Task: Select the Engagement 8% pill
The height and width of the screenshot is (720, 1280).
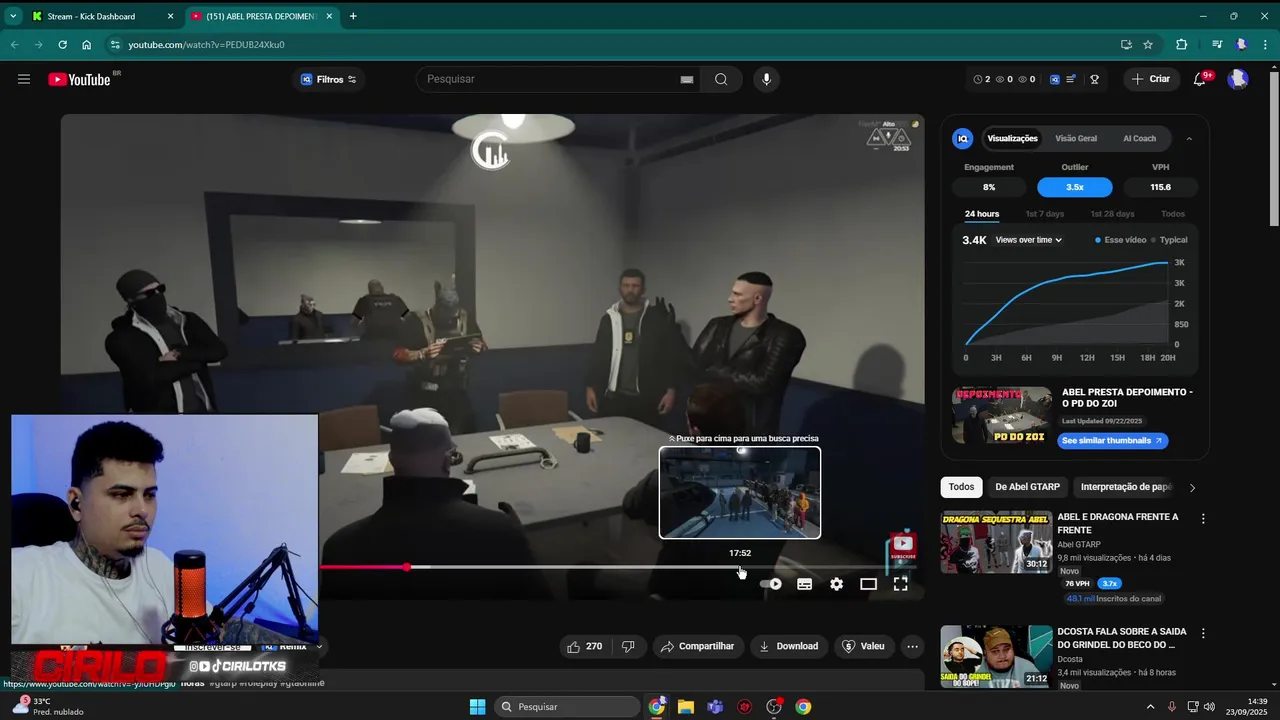Action: click(x=989, y=187)
